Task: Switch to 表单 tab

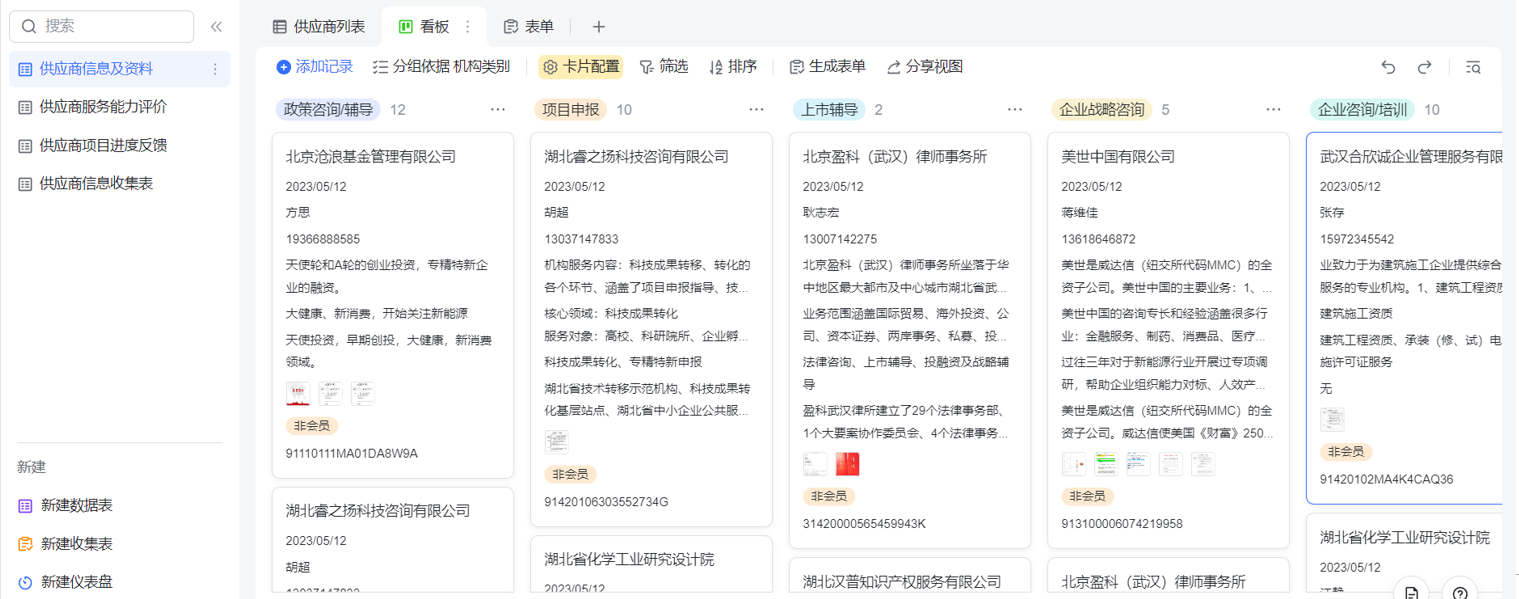Action: tap(529, 27)
